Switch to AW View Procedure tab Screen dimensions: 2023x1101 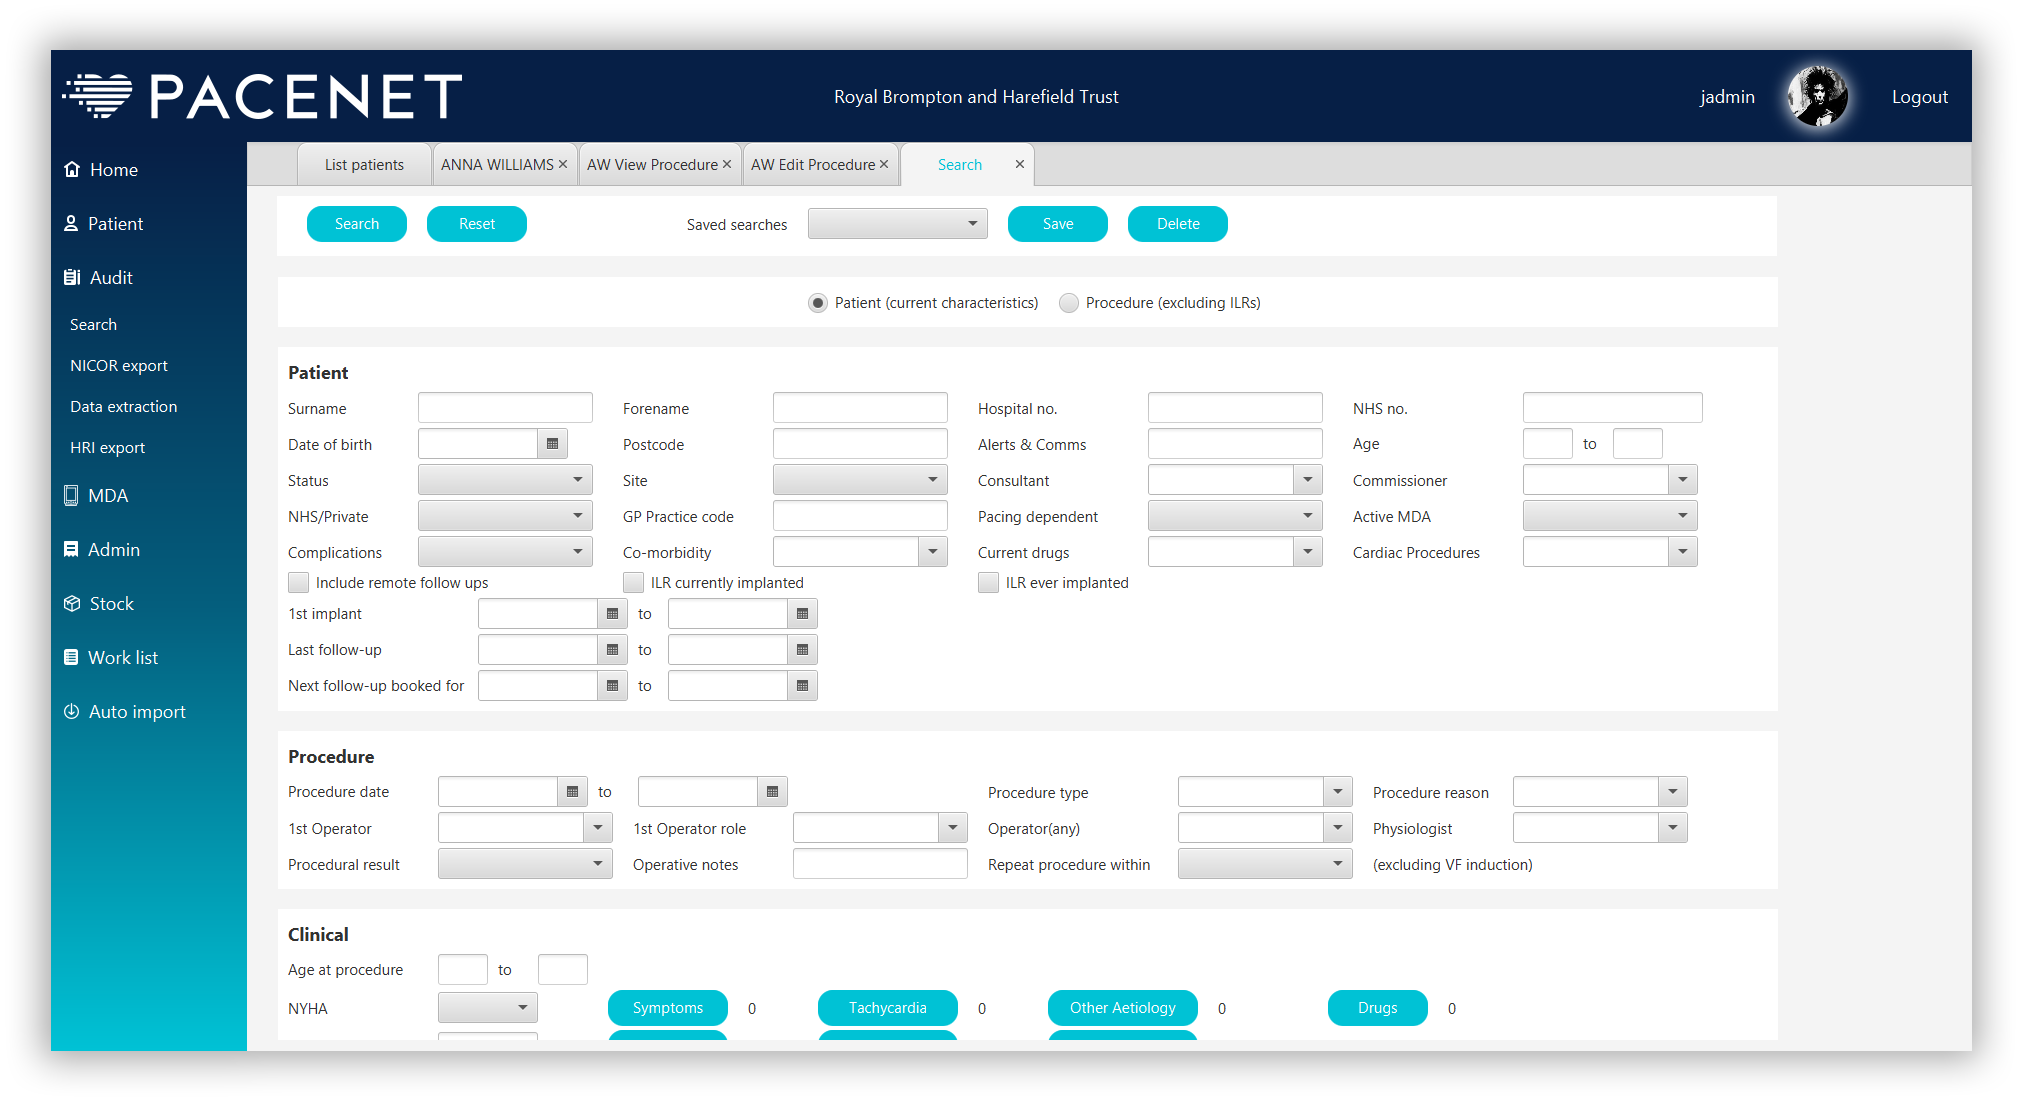(652, 165)
